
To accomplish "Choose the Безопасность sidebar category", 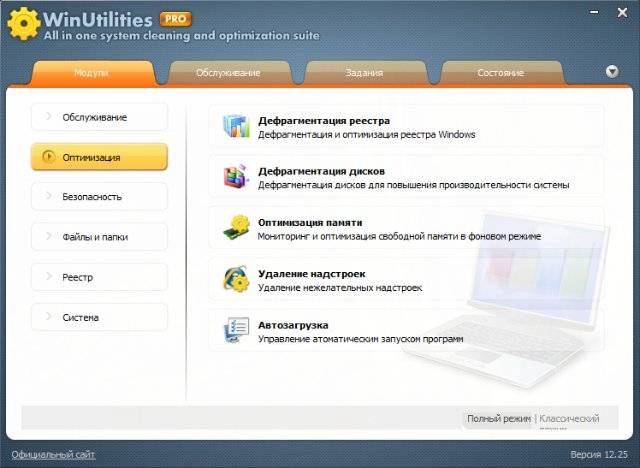I will point(99,197).
